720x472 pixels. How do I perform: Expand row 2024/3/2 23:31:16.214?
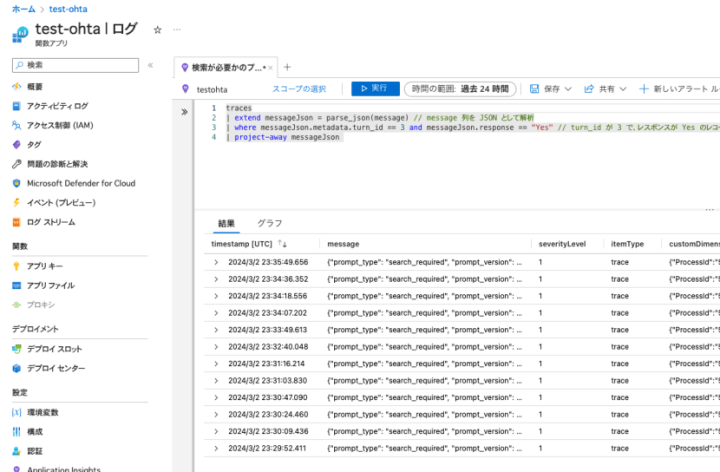(x=216, y=364)
